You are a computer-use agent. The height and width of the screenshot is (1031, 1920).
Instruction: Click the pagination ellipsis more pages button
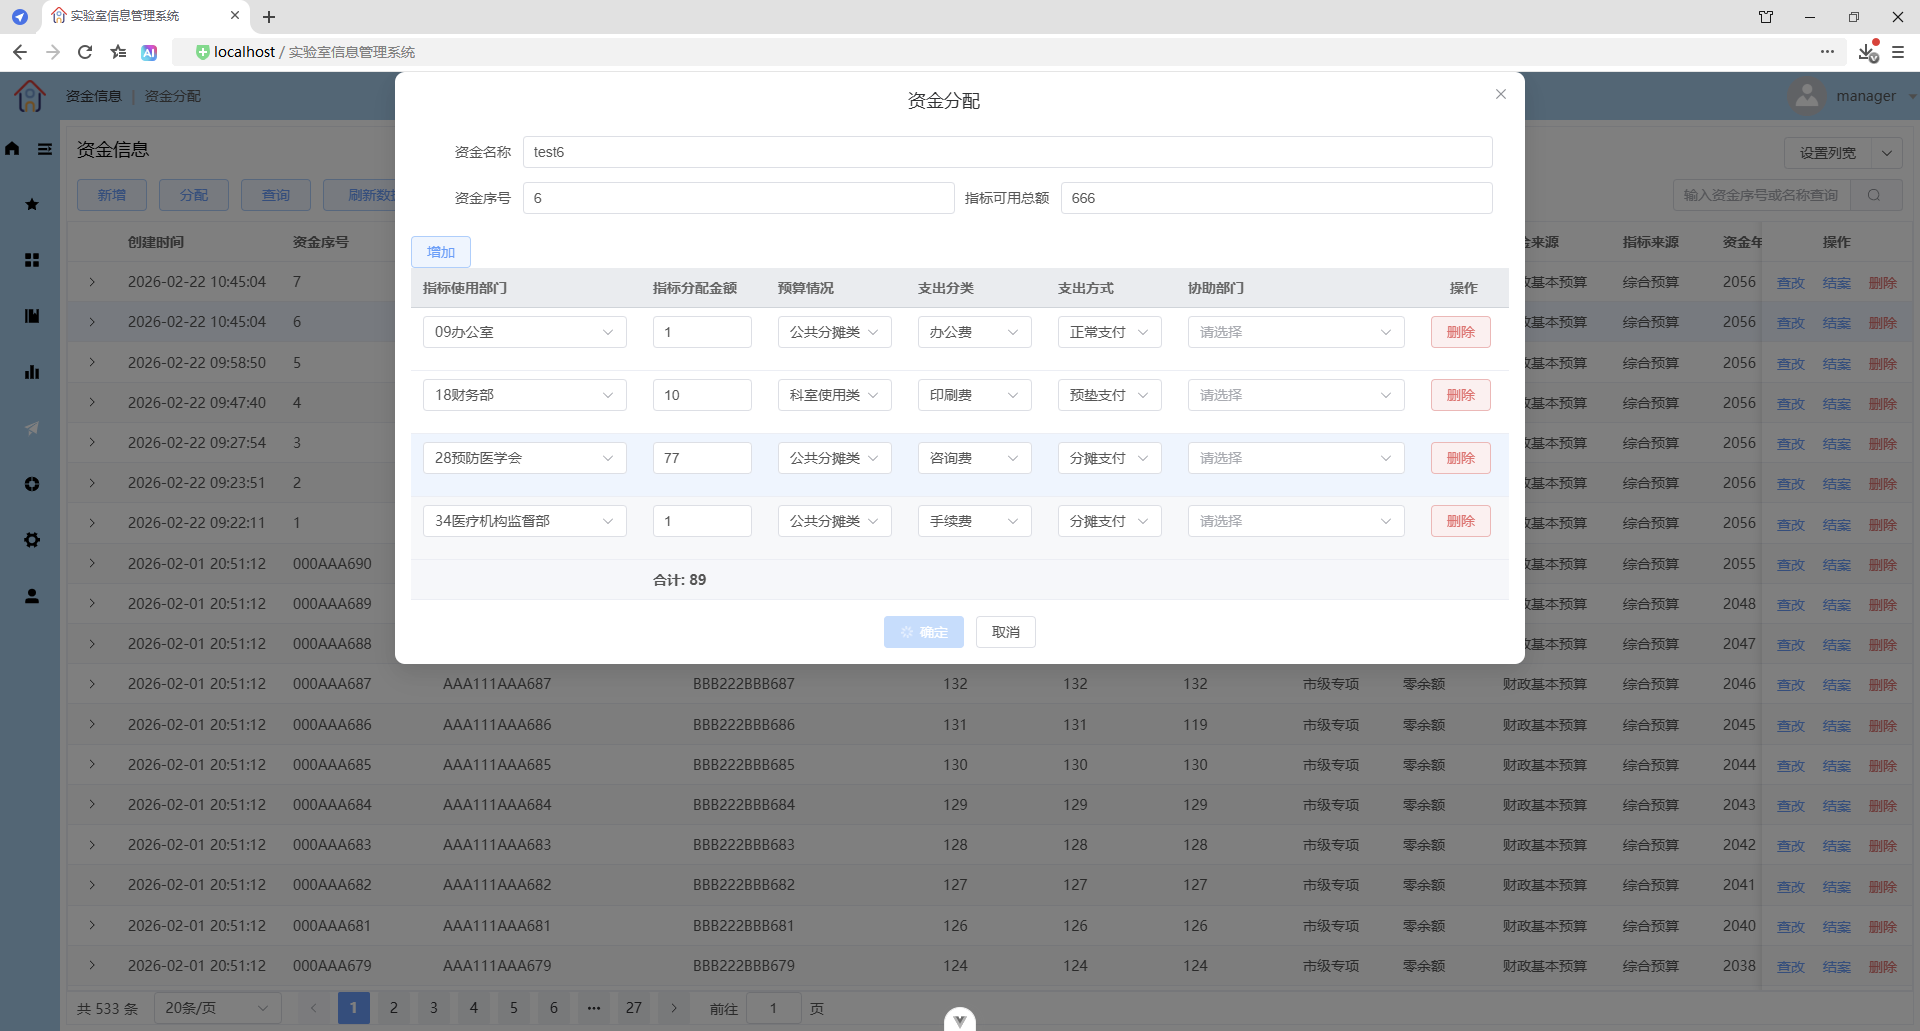click(x=594, y=1008)
